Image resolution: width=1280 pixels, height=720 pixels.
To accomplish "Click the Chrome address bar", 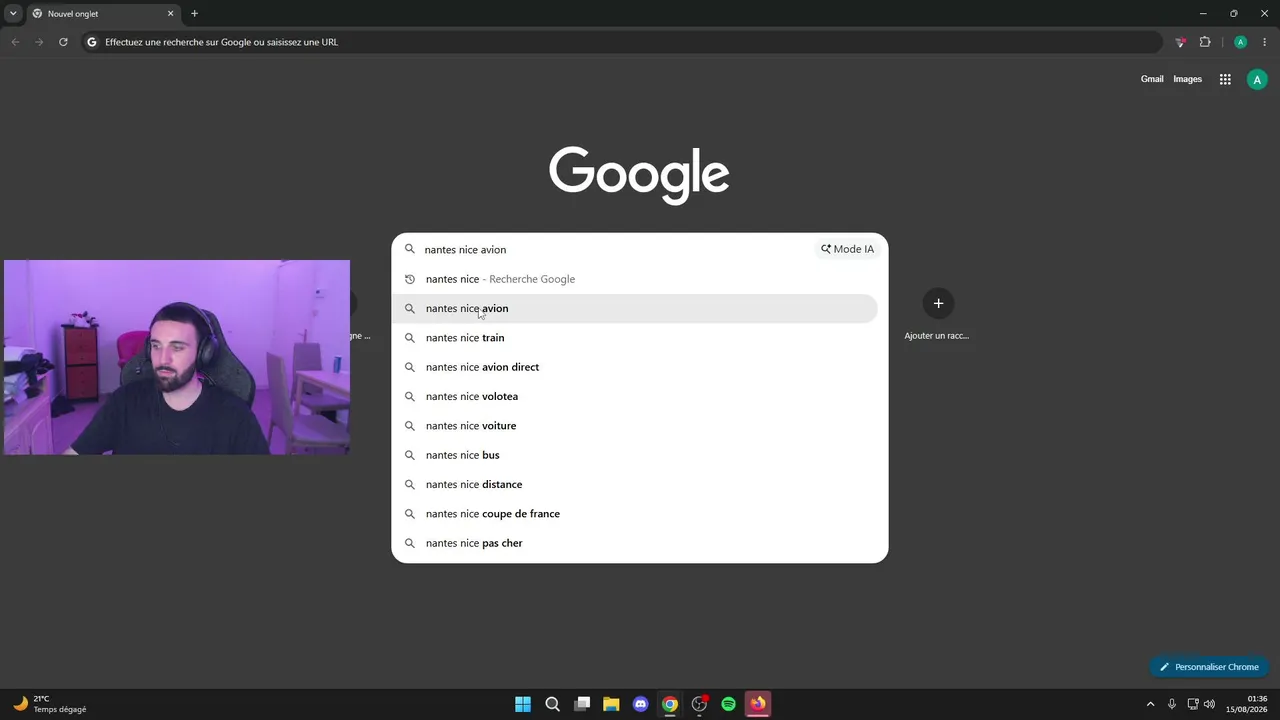I will click(x=620, y=42).
